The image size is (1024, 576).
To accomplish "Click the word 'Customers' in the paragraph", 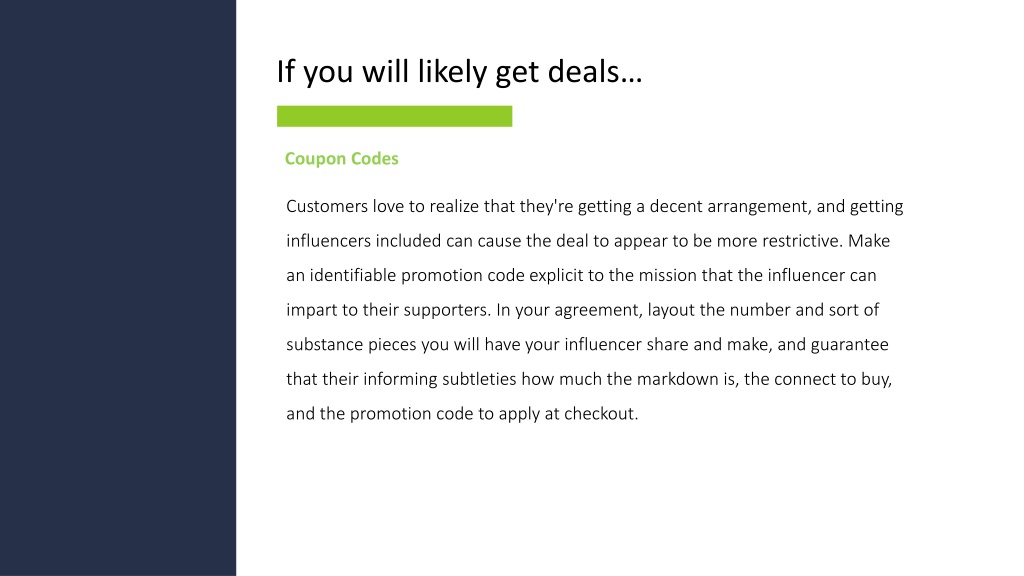I will 327,206.
